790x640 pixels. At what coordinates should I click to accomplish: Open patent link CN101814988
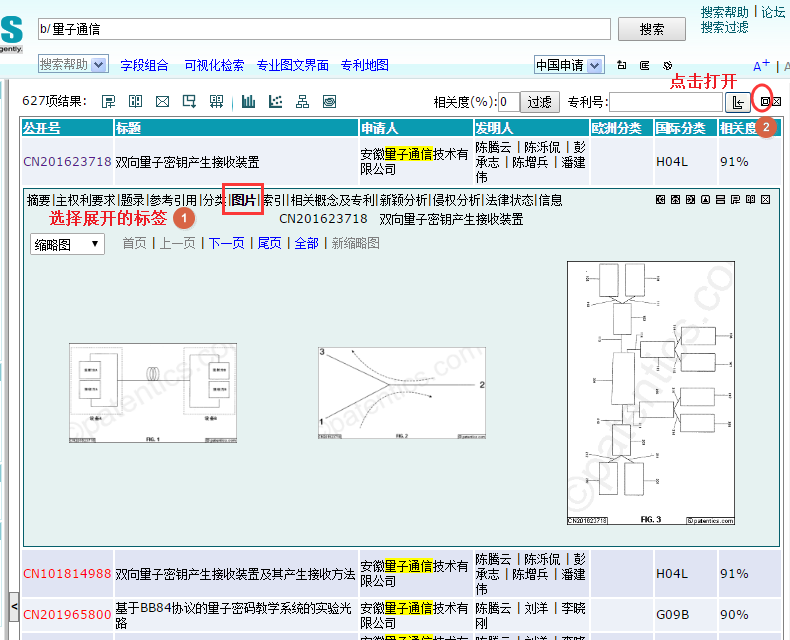(67, 574)
